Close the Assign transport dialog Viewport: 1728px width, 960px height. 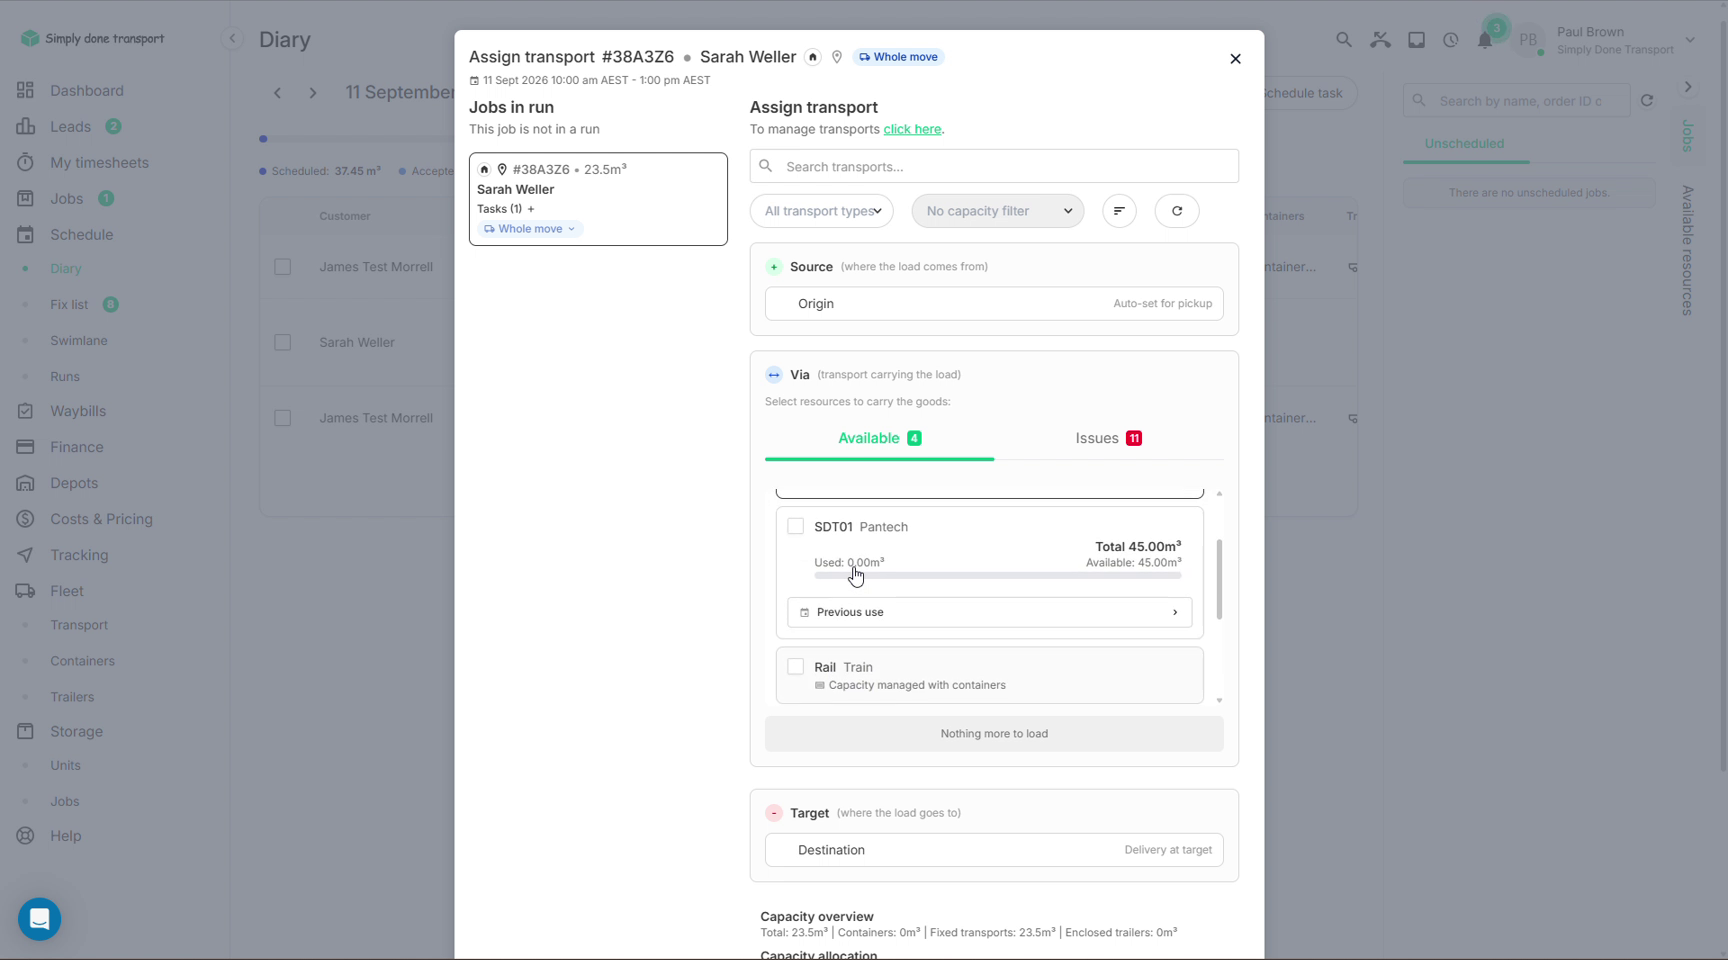(x=1236, y=59)
